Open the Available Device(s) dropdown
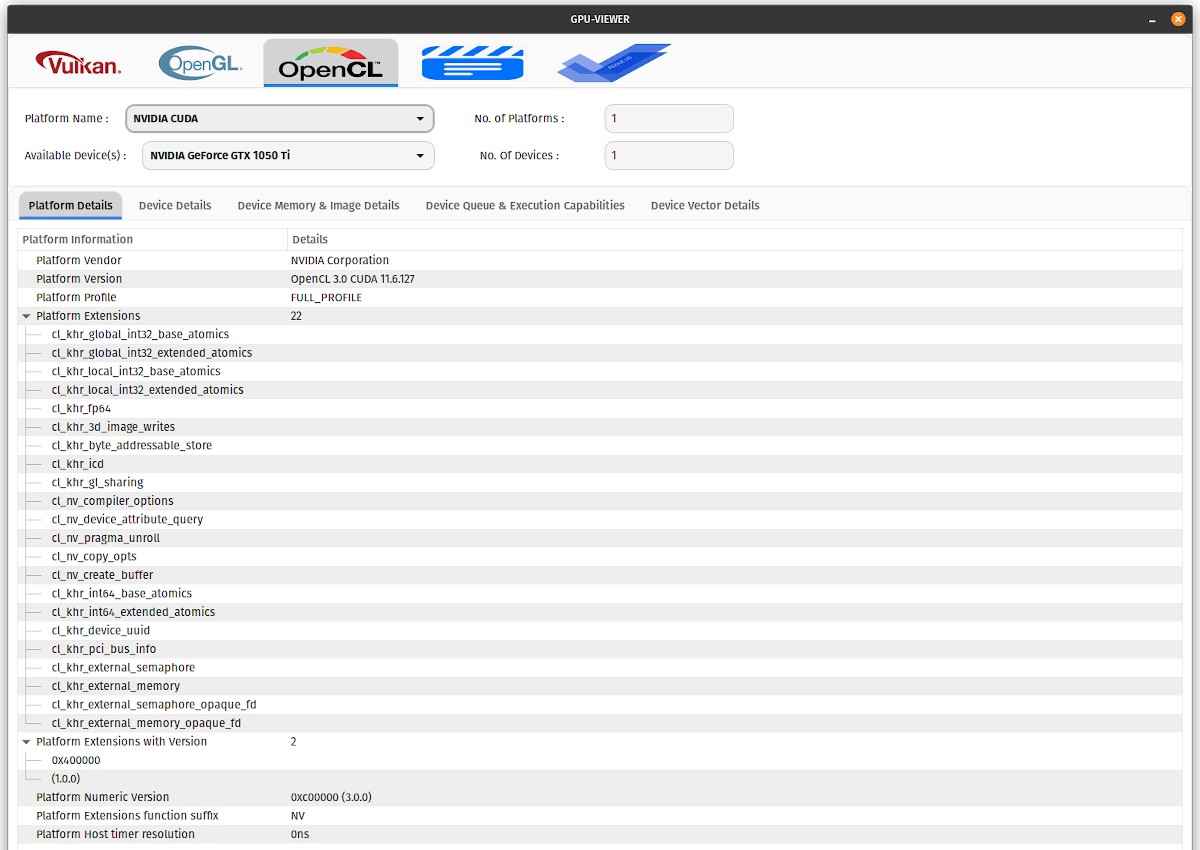Image resolution: width=1200 pixels, height=850 pixels. [288, 155]
